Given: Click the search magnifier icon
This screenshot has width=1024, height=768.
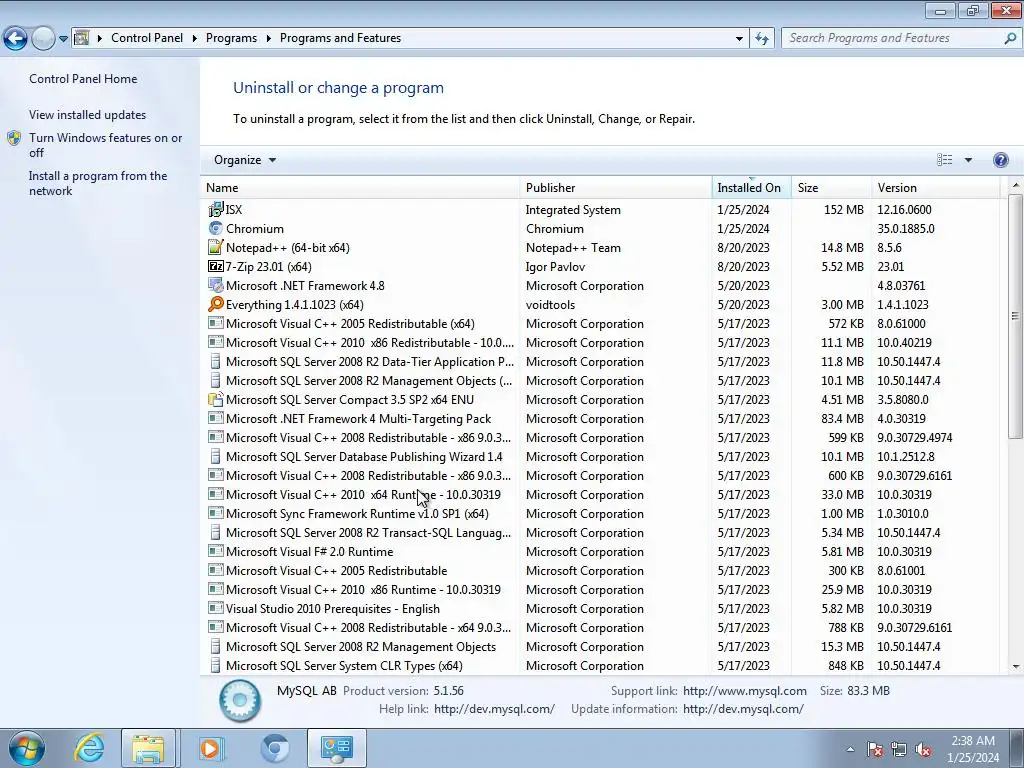Looking at the screenshot, I should click(1010, 38).
